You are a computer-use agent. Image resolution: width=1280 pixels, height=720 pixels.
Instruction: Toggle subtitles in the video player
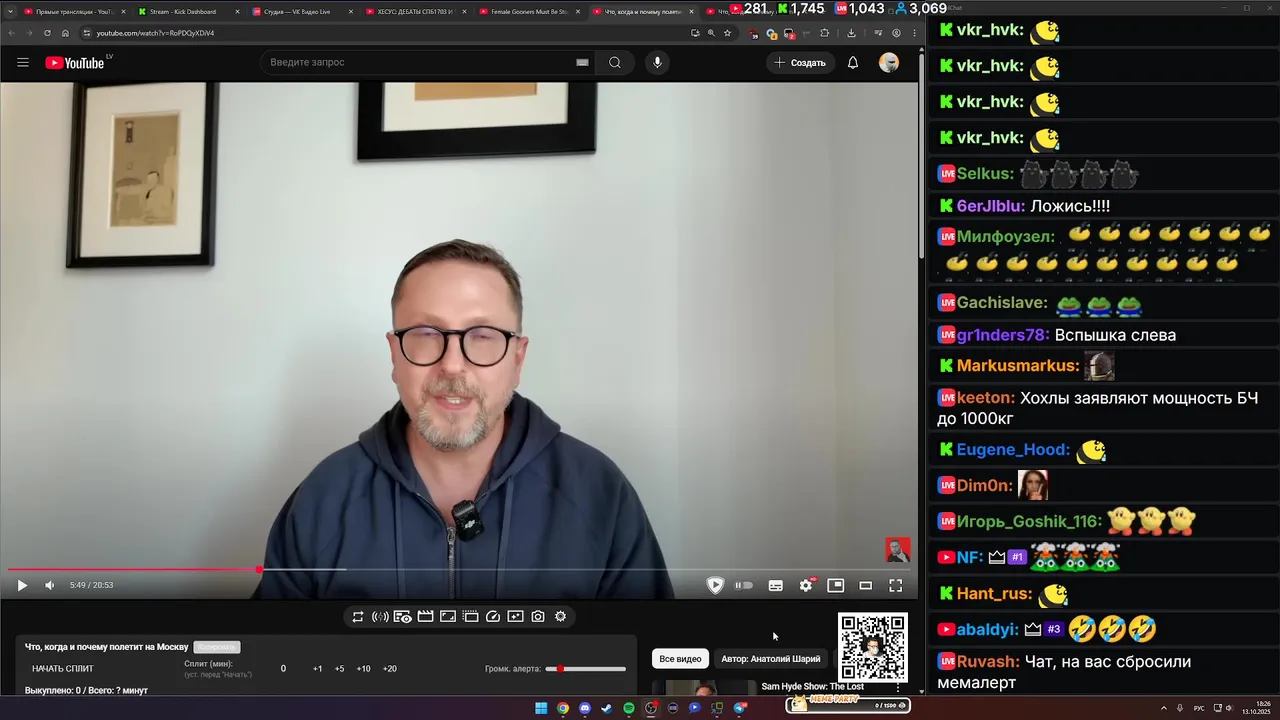pyautogui.click(x=775, y=585)
